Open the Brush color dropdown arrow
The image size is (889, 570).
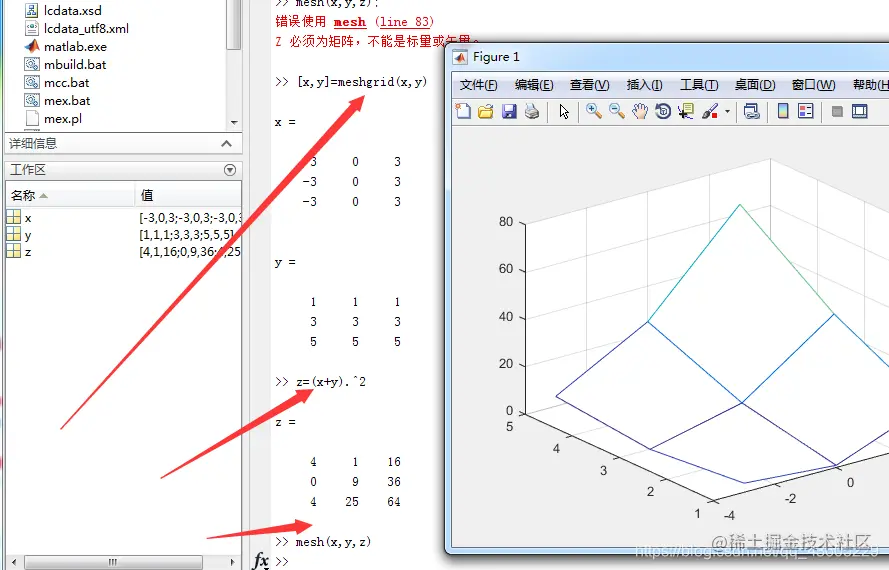pyautogui.click(x=727, y=111)
